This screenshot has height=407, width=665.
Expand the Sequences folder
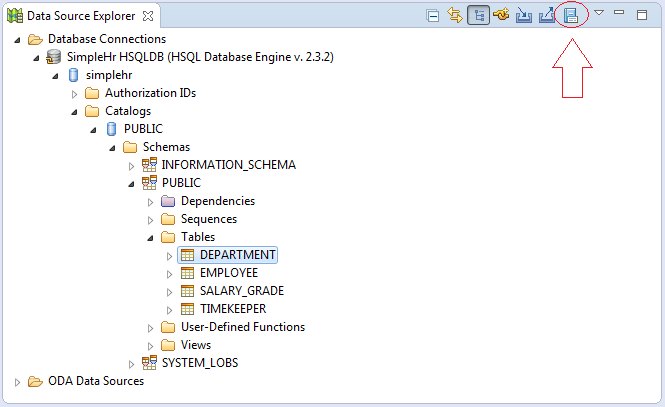(x=150, y=220)
